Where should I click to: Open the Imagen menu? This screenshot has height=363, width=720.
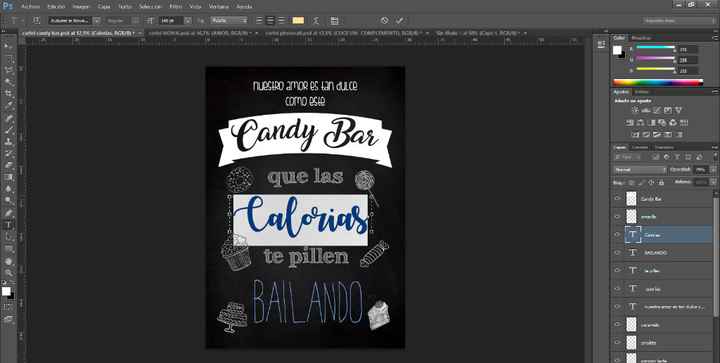[81, 6]
